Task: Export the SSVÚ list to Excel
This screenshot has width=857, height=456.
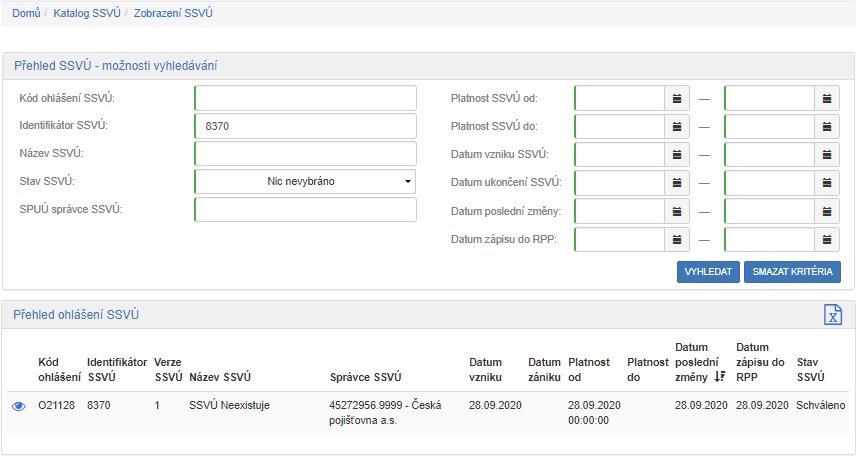Action: [x=832, y=315]
